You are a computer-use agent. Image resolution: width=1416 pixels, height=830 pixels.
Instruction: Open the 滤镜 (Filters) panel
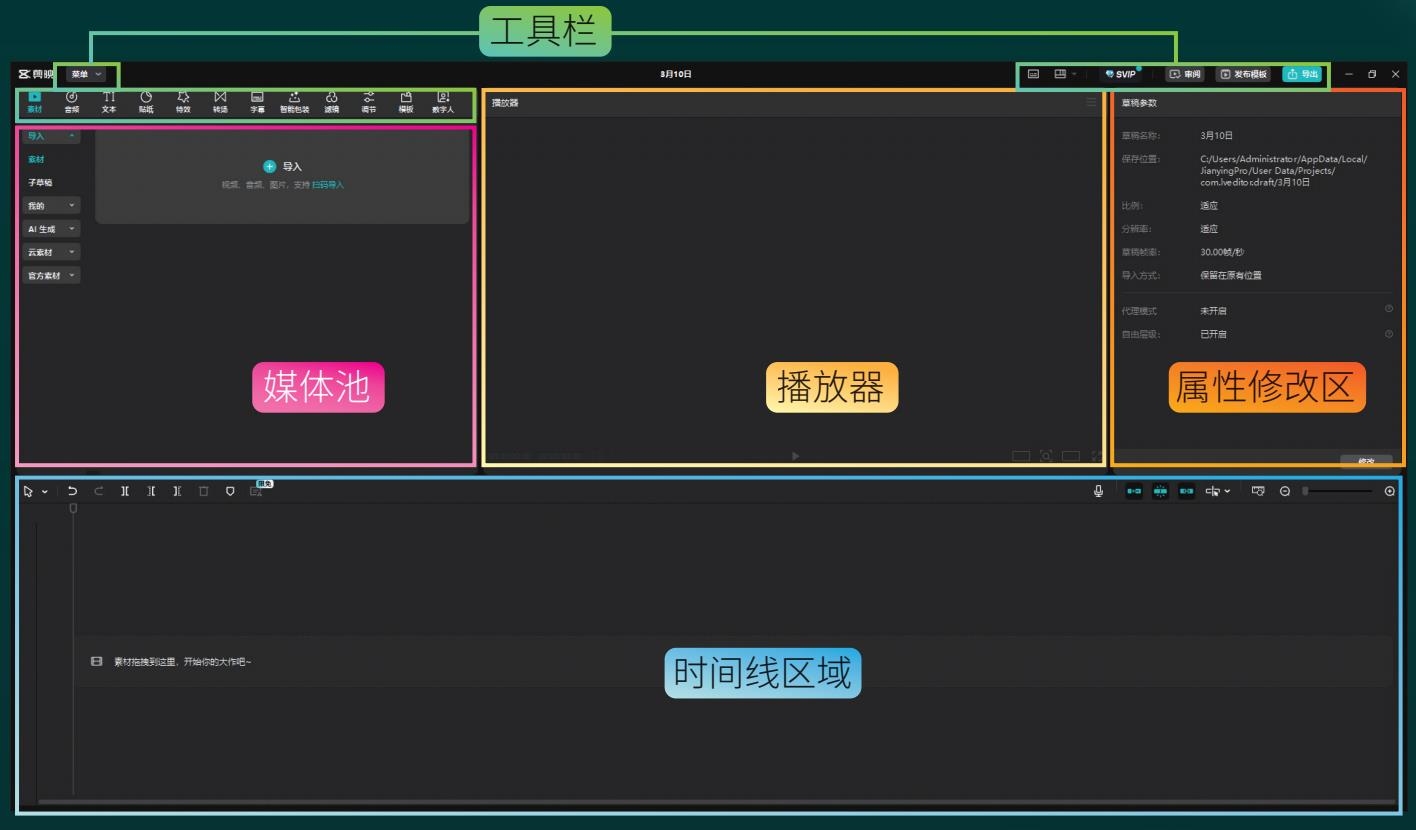[x=331, y=101]
